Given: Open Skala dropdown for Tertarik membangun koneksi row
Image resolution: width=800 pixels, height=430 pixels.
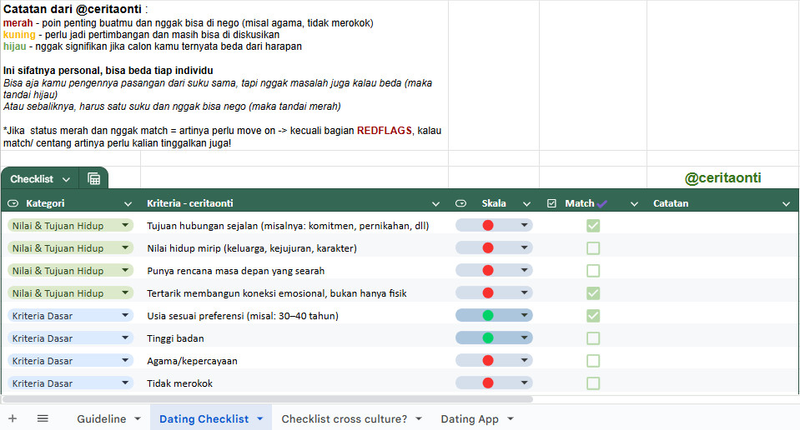Looking at the screenshot, I should pyautogui.click(x=524, y=292).
